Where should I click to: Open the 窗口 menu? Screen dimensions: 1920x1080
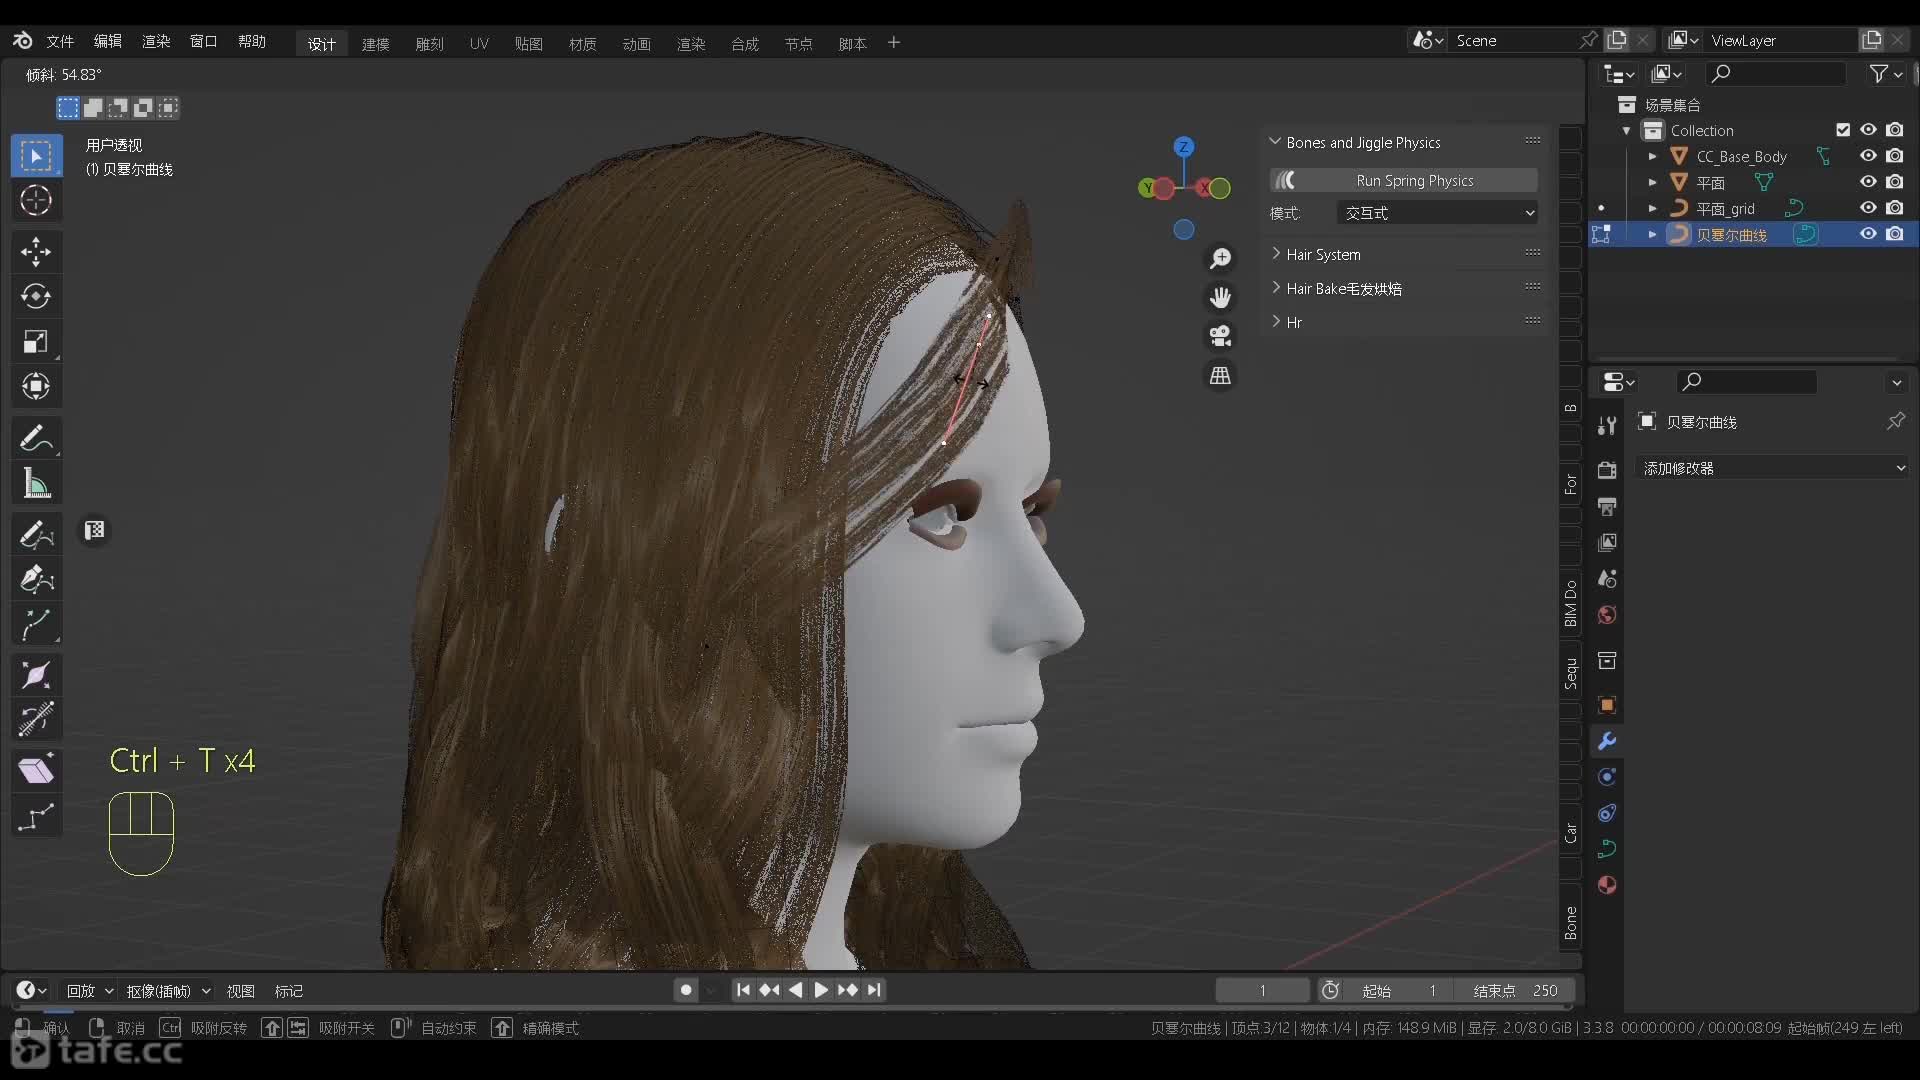pyautogui.click(x=203, y=41)
